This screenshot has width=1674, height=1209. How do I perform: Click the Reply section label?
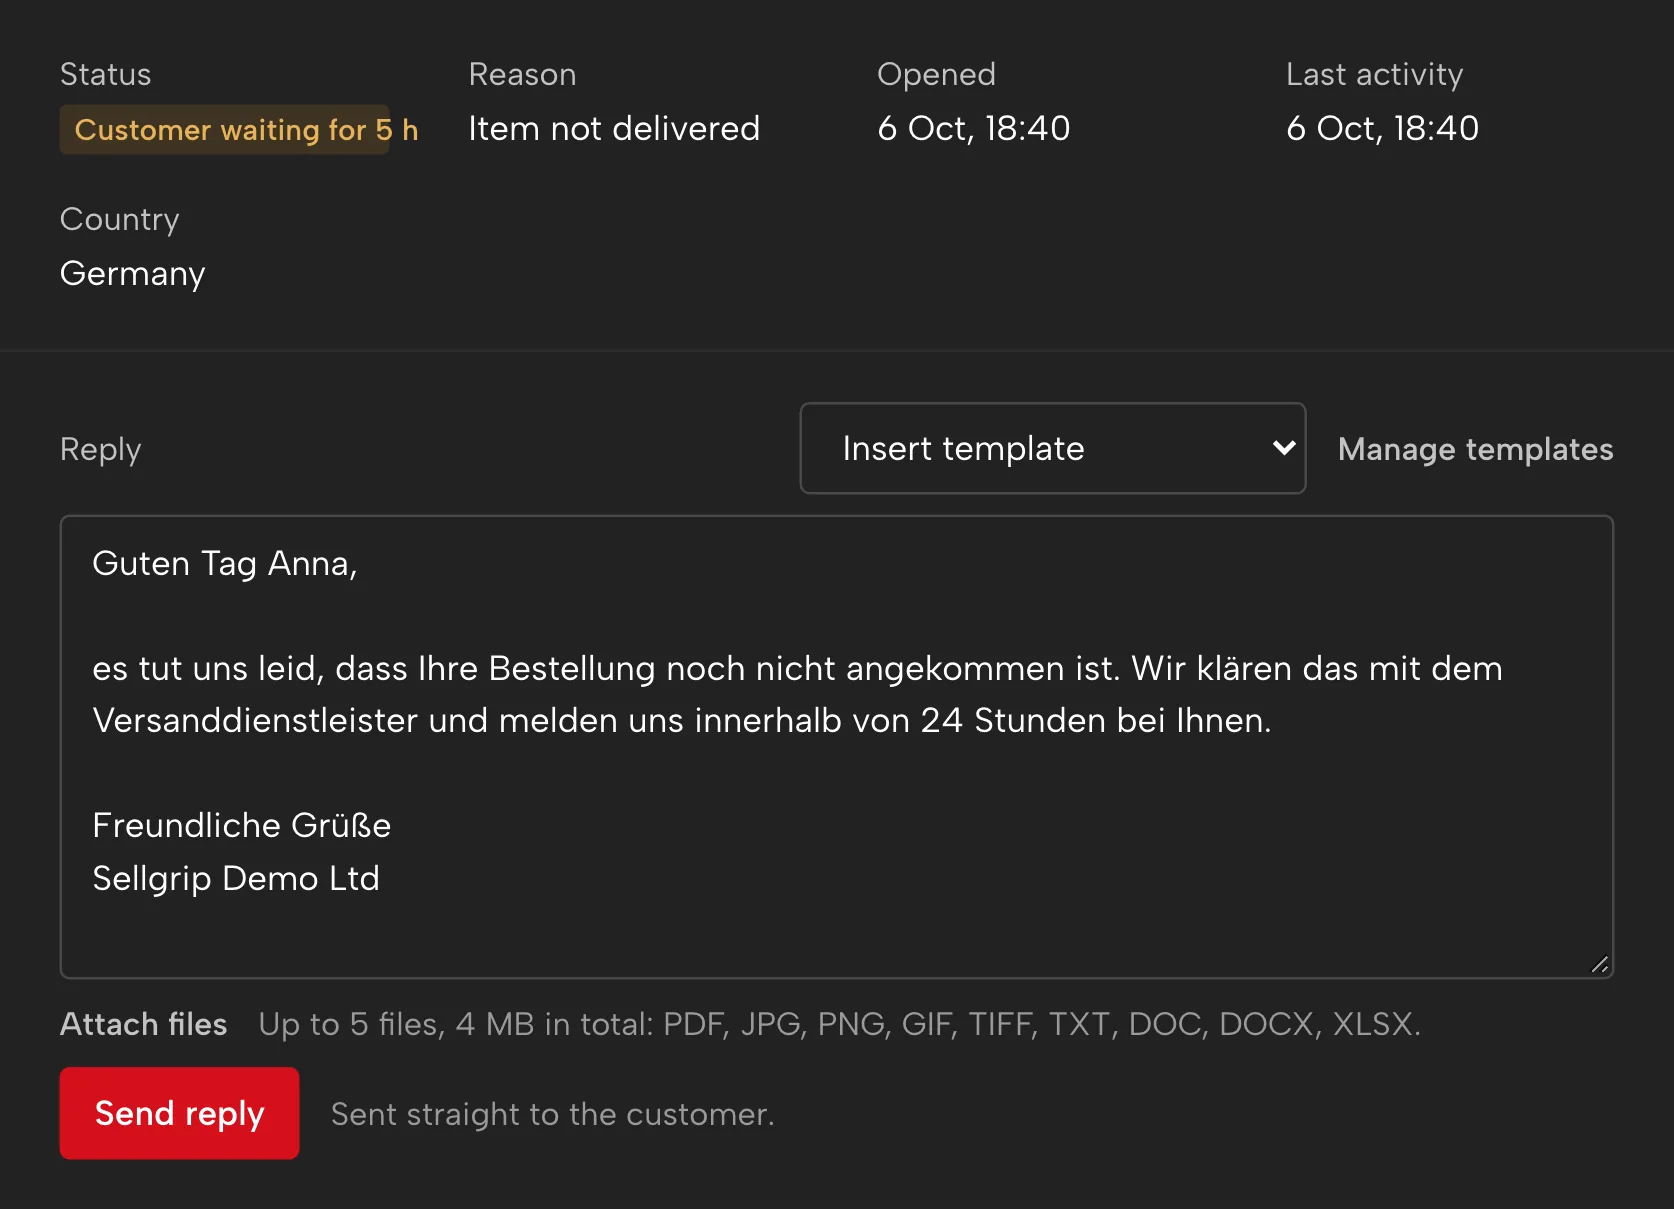101,449
